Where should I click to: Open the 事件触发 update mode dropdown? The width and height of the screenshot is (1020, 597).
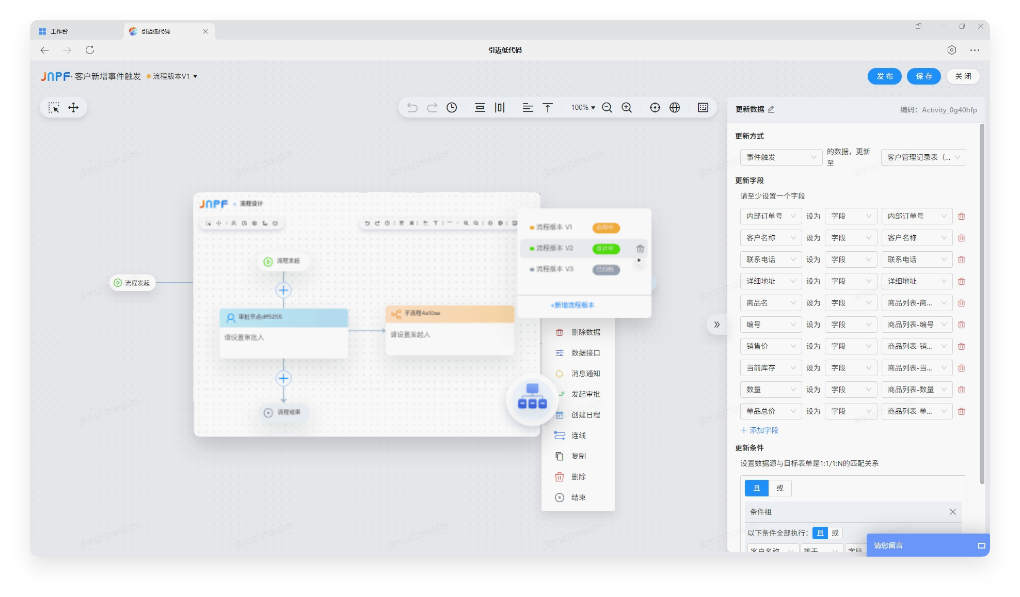point(781,157)
